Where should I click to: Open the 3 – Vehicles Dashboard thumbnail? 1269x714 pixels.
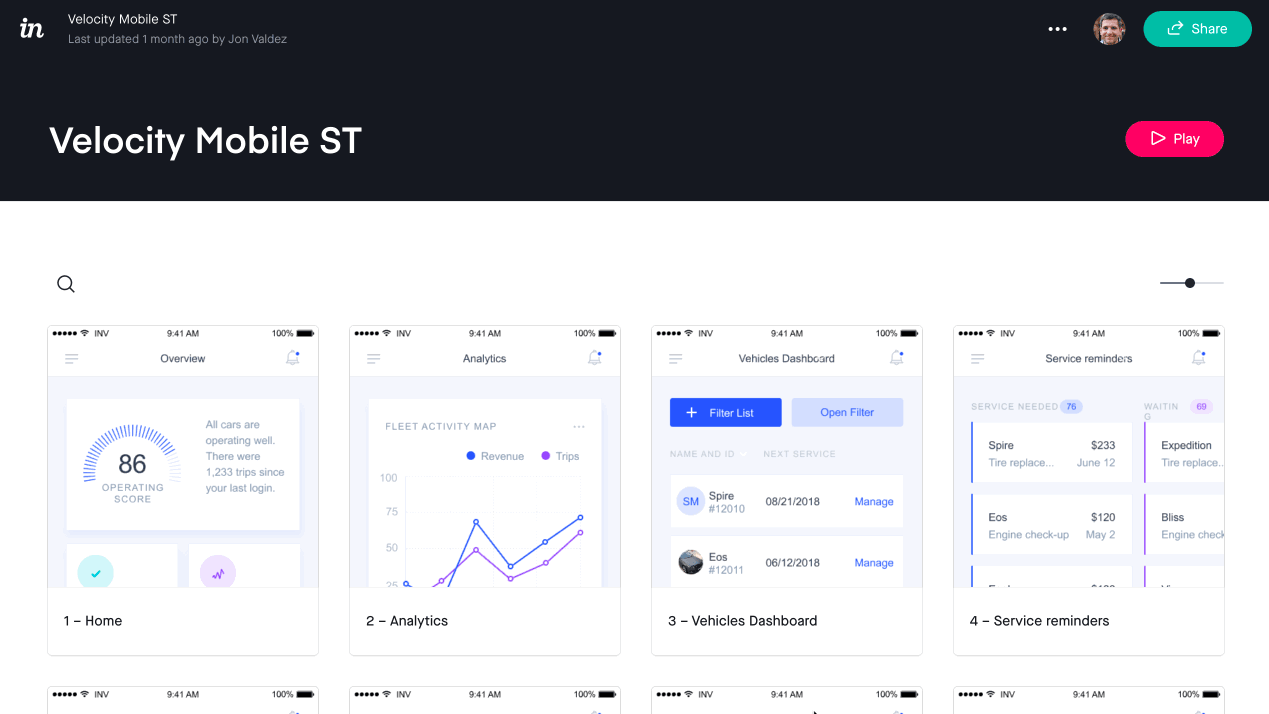click(x=787, y=456)
